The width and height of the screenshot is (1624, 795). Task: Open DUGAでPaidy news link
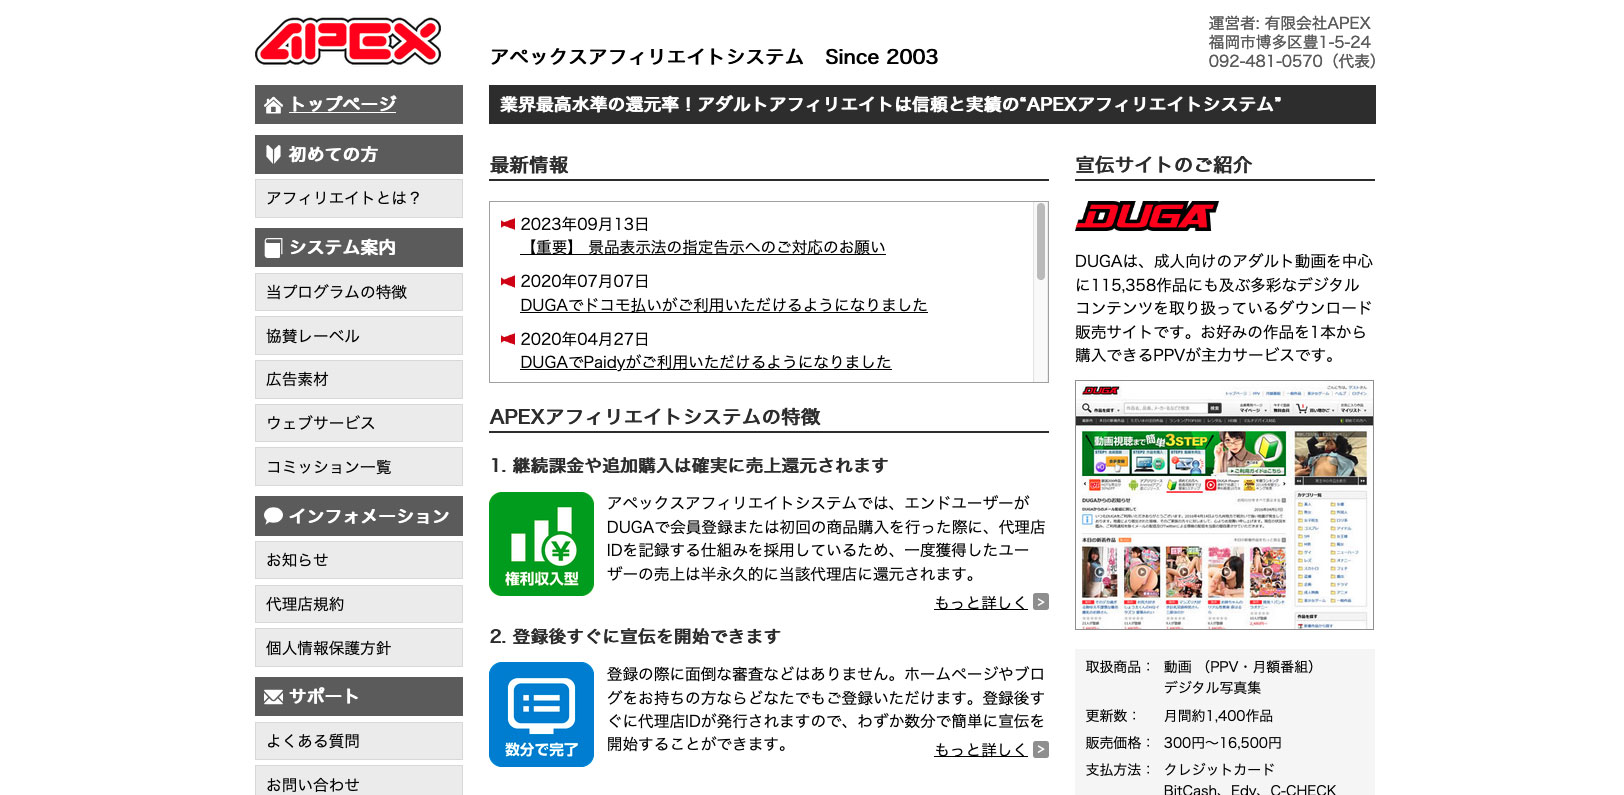point(706,362)
